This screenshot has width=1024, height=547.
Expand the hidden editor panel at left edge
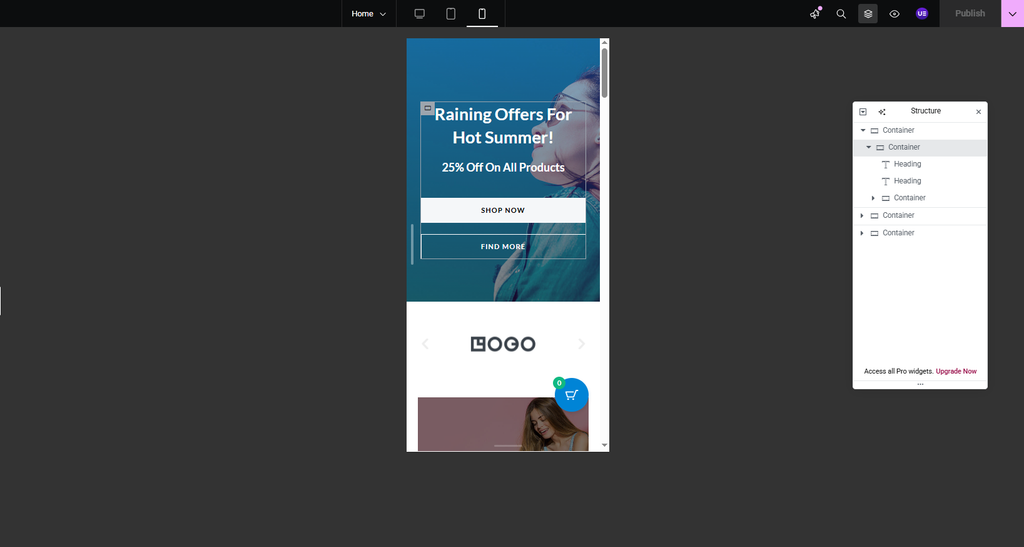point(1,301)
